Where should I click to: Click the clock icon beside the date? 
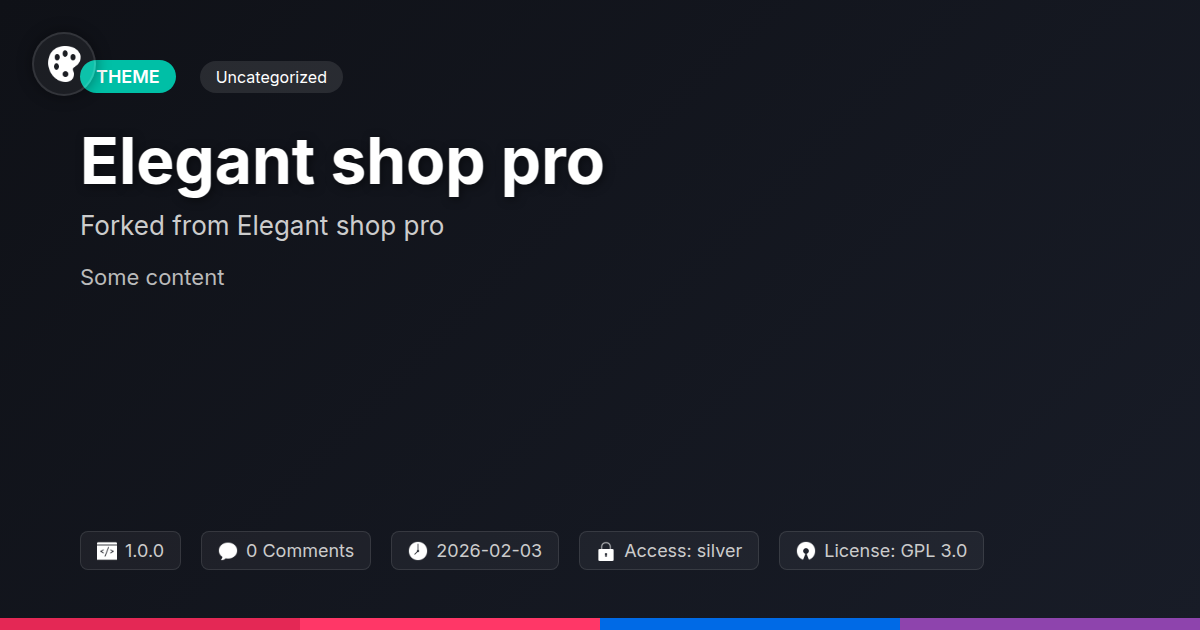coord(418,551)
